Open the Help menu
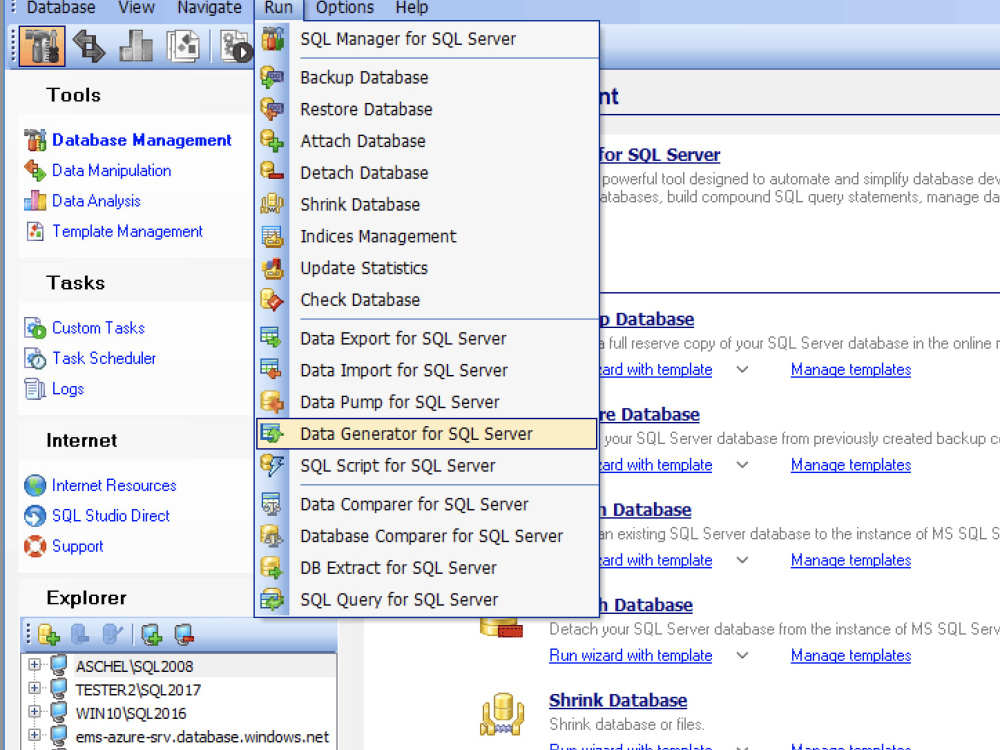This screenshot has height=750, width=1000. 411,8
